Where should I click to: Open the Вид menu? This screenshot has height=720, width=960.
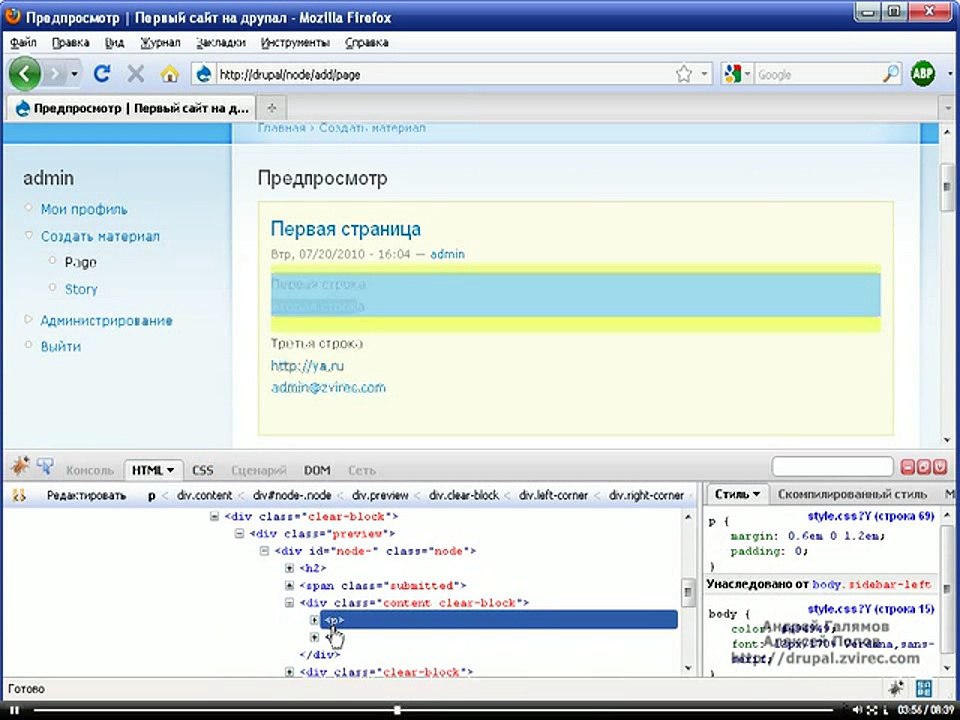[114, 42]
